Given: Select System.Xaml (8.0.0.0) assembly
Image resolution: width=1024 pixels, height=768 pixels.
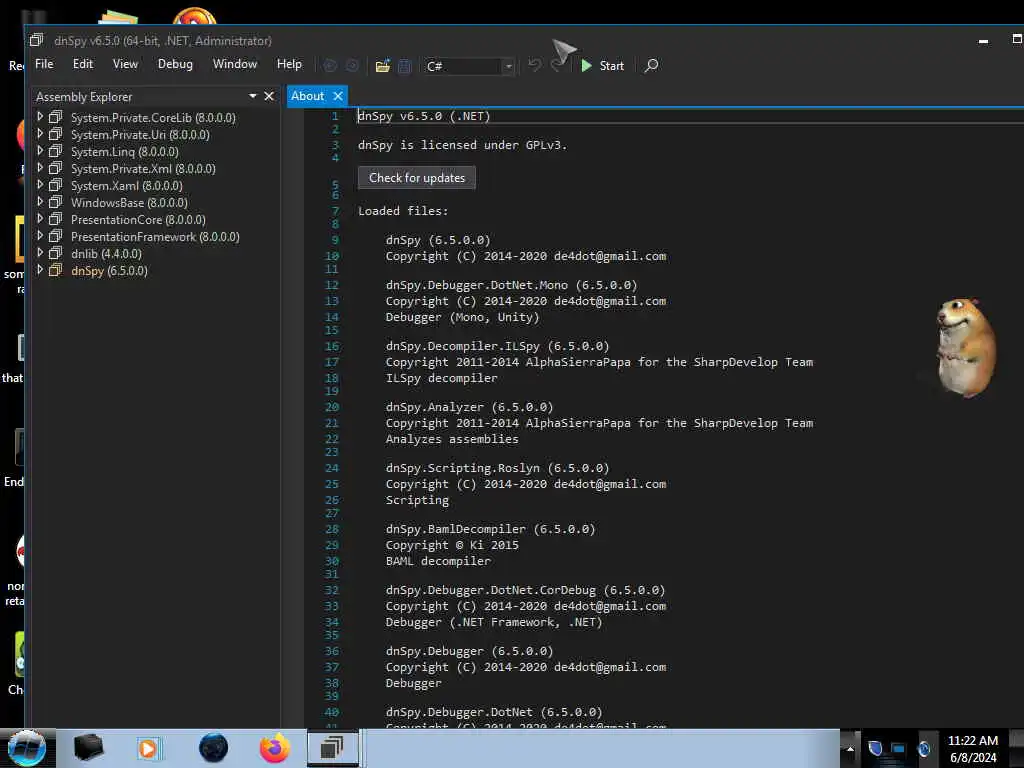Looking at the screenshot, I should click(126, 185).
